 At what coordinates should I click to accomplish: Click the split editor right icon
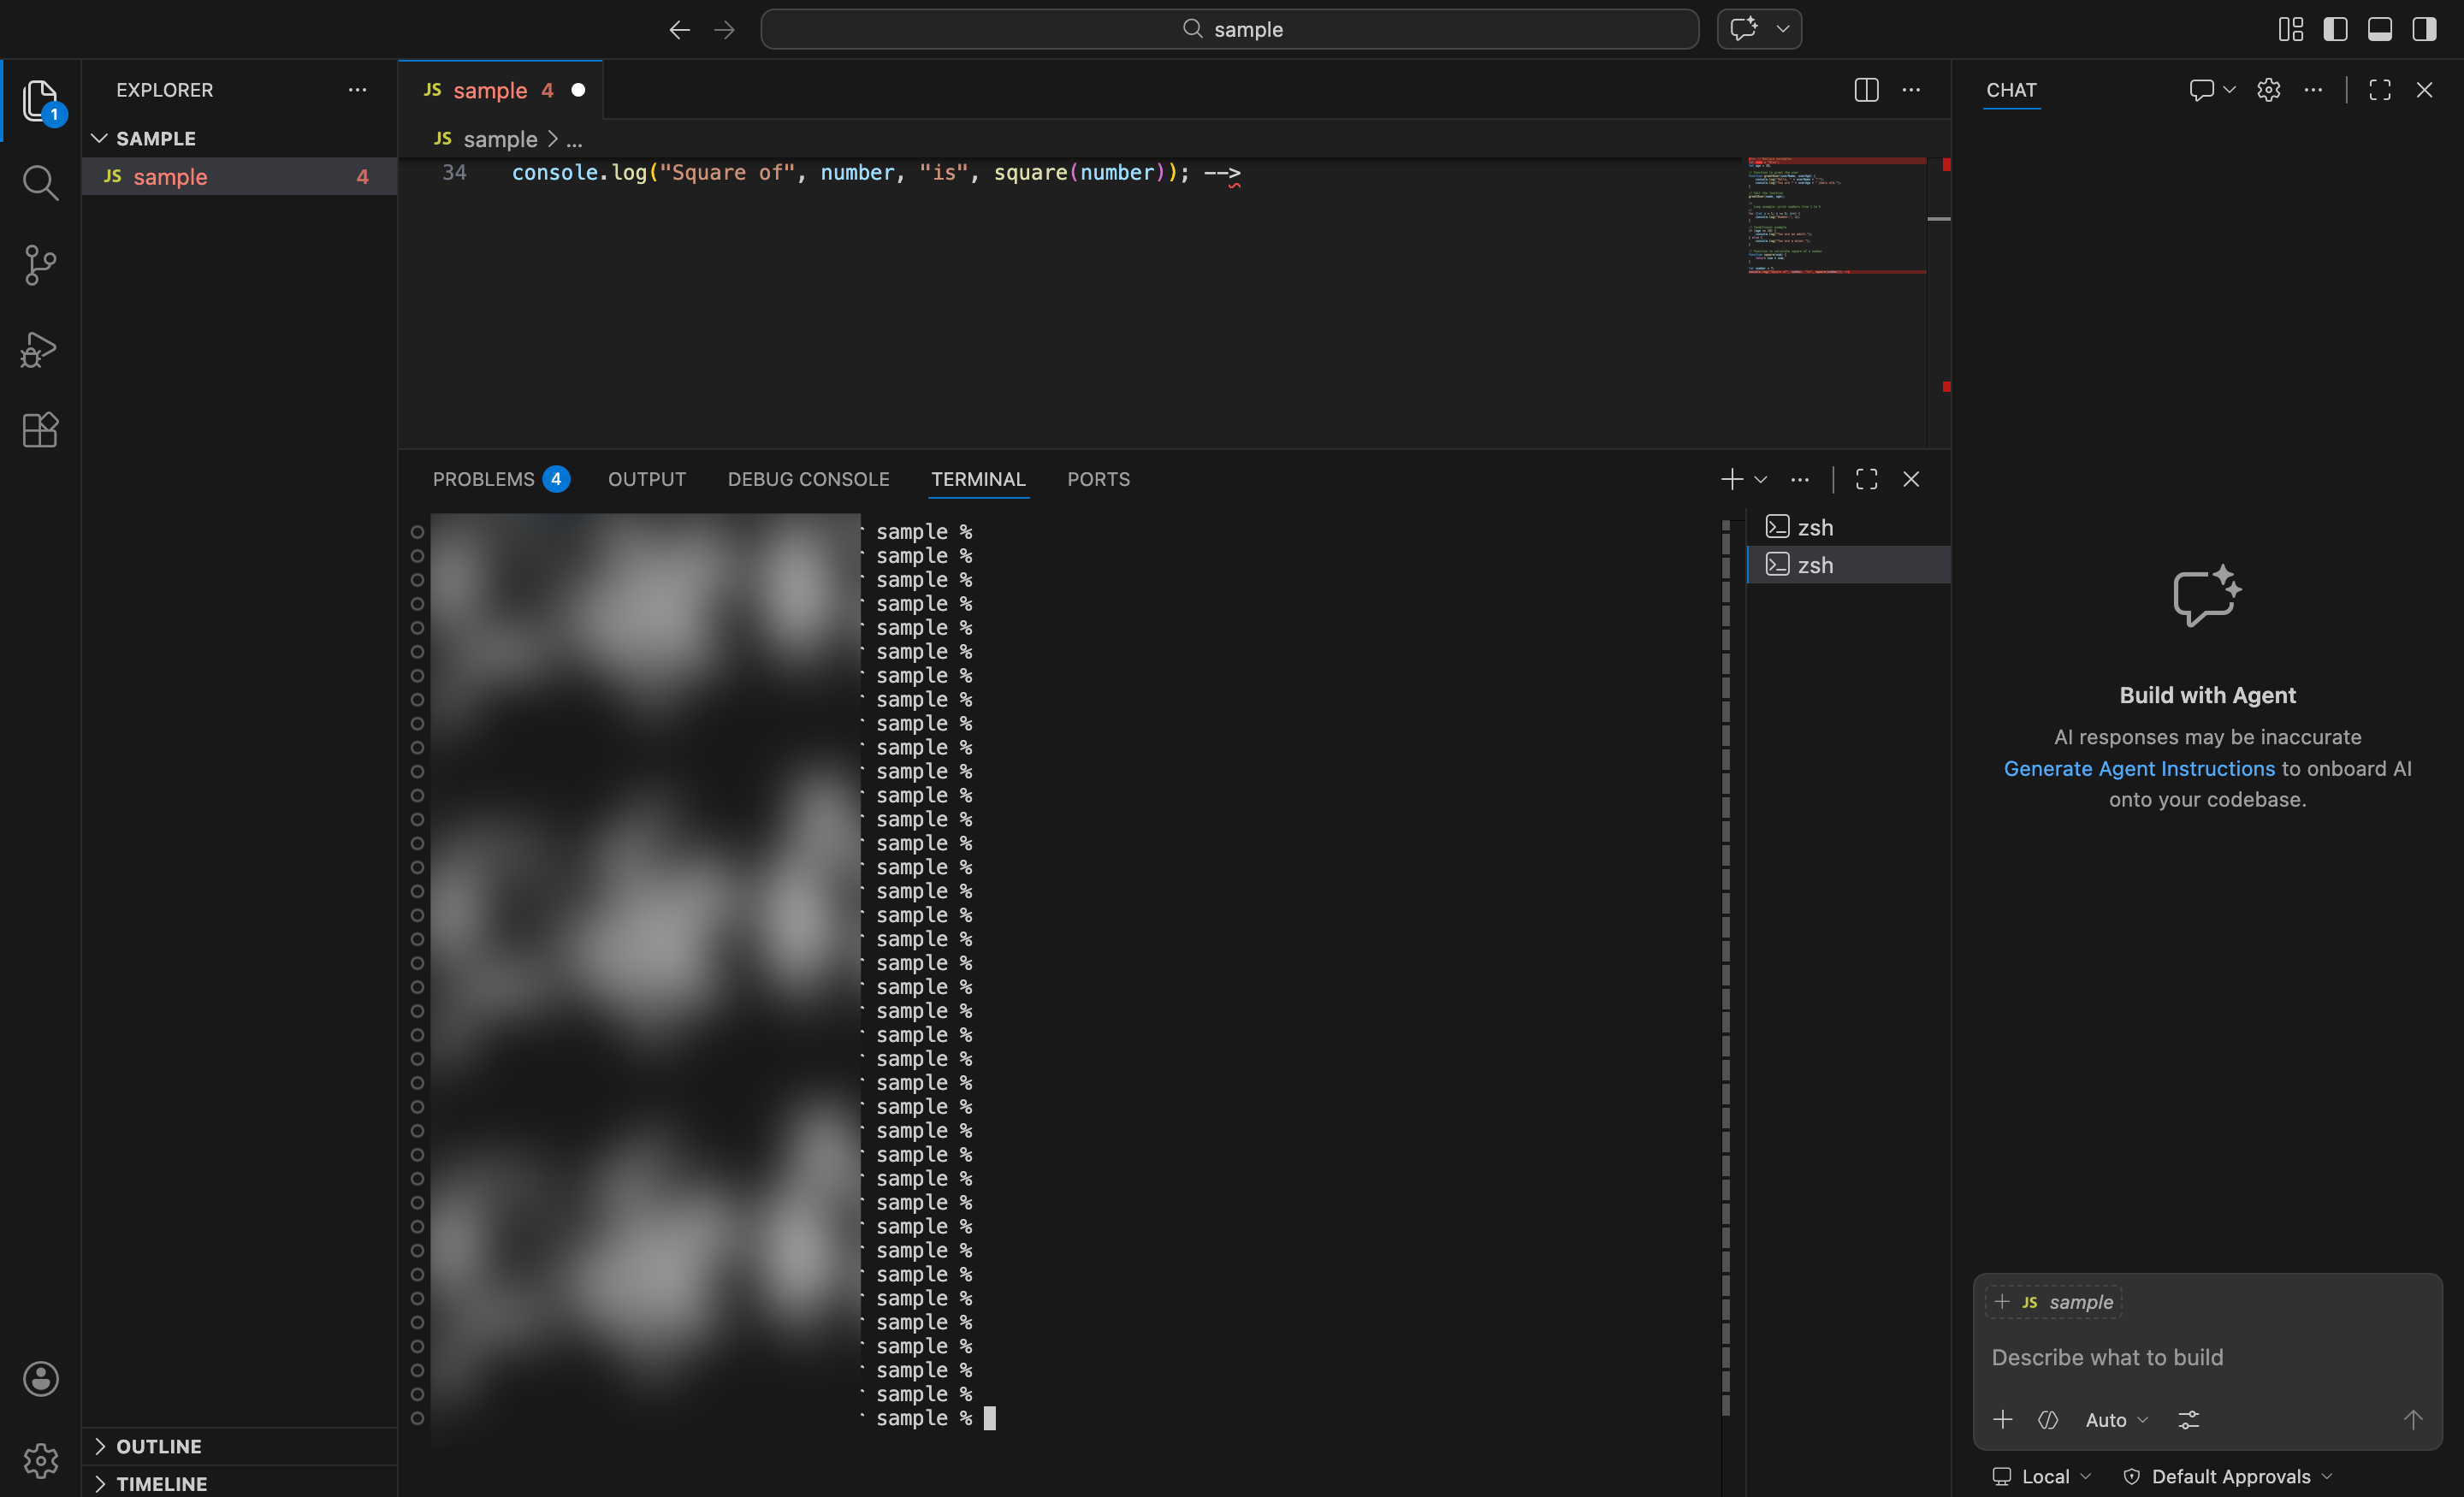pos(1866,90)
